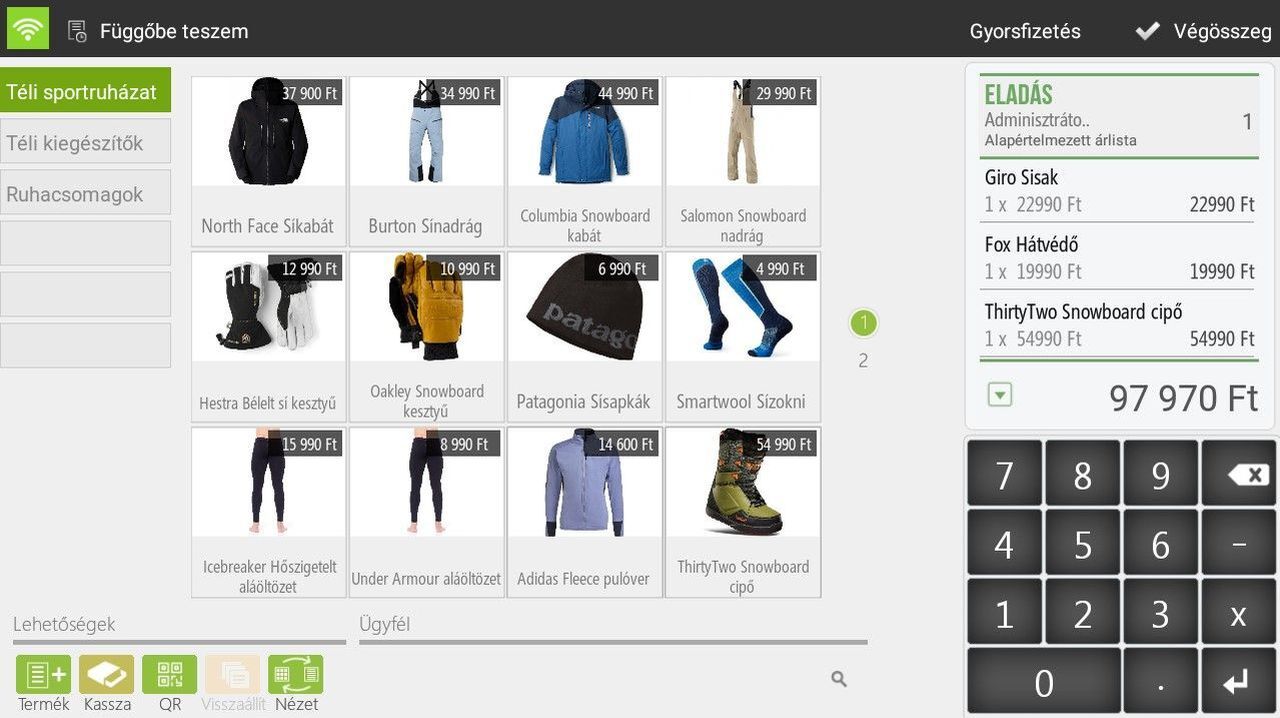This screenshot has width=1280, height=718.
Task: Switch layout with the Nézet icon
Action: pyautogui.click(x=296, y=675)
